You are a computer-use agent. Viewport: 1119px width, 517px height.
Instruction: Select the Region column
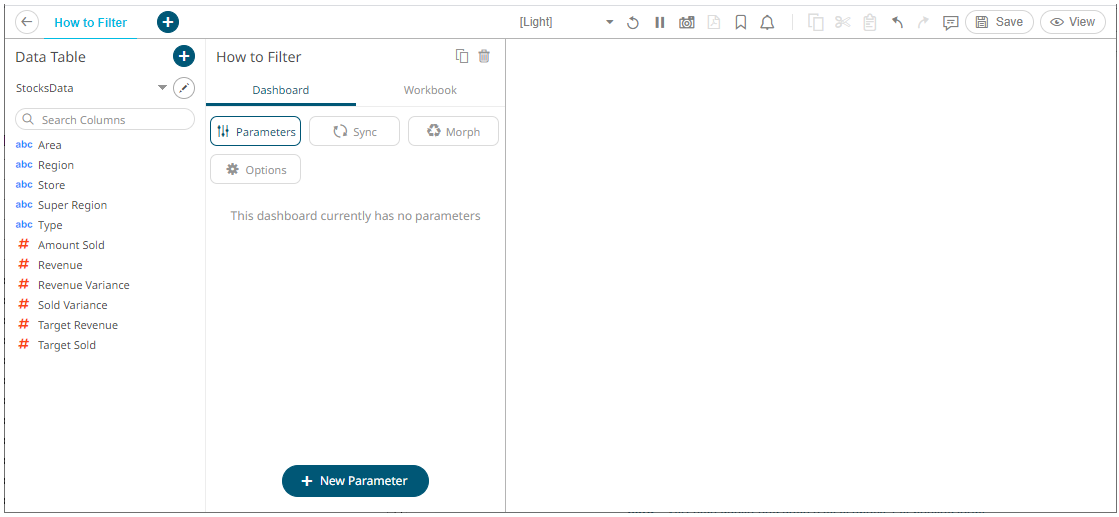(56, 165)
